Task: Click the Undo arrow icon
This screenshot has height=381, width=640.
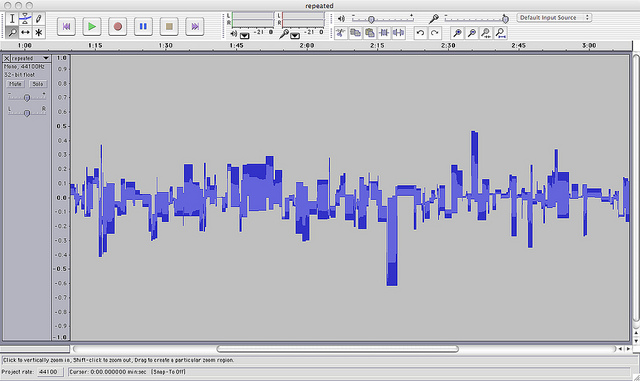Action: 420,33
